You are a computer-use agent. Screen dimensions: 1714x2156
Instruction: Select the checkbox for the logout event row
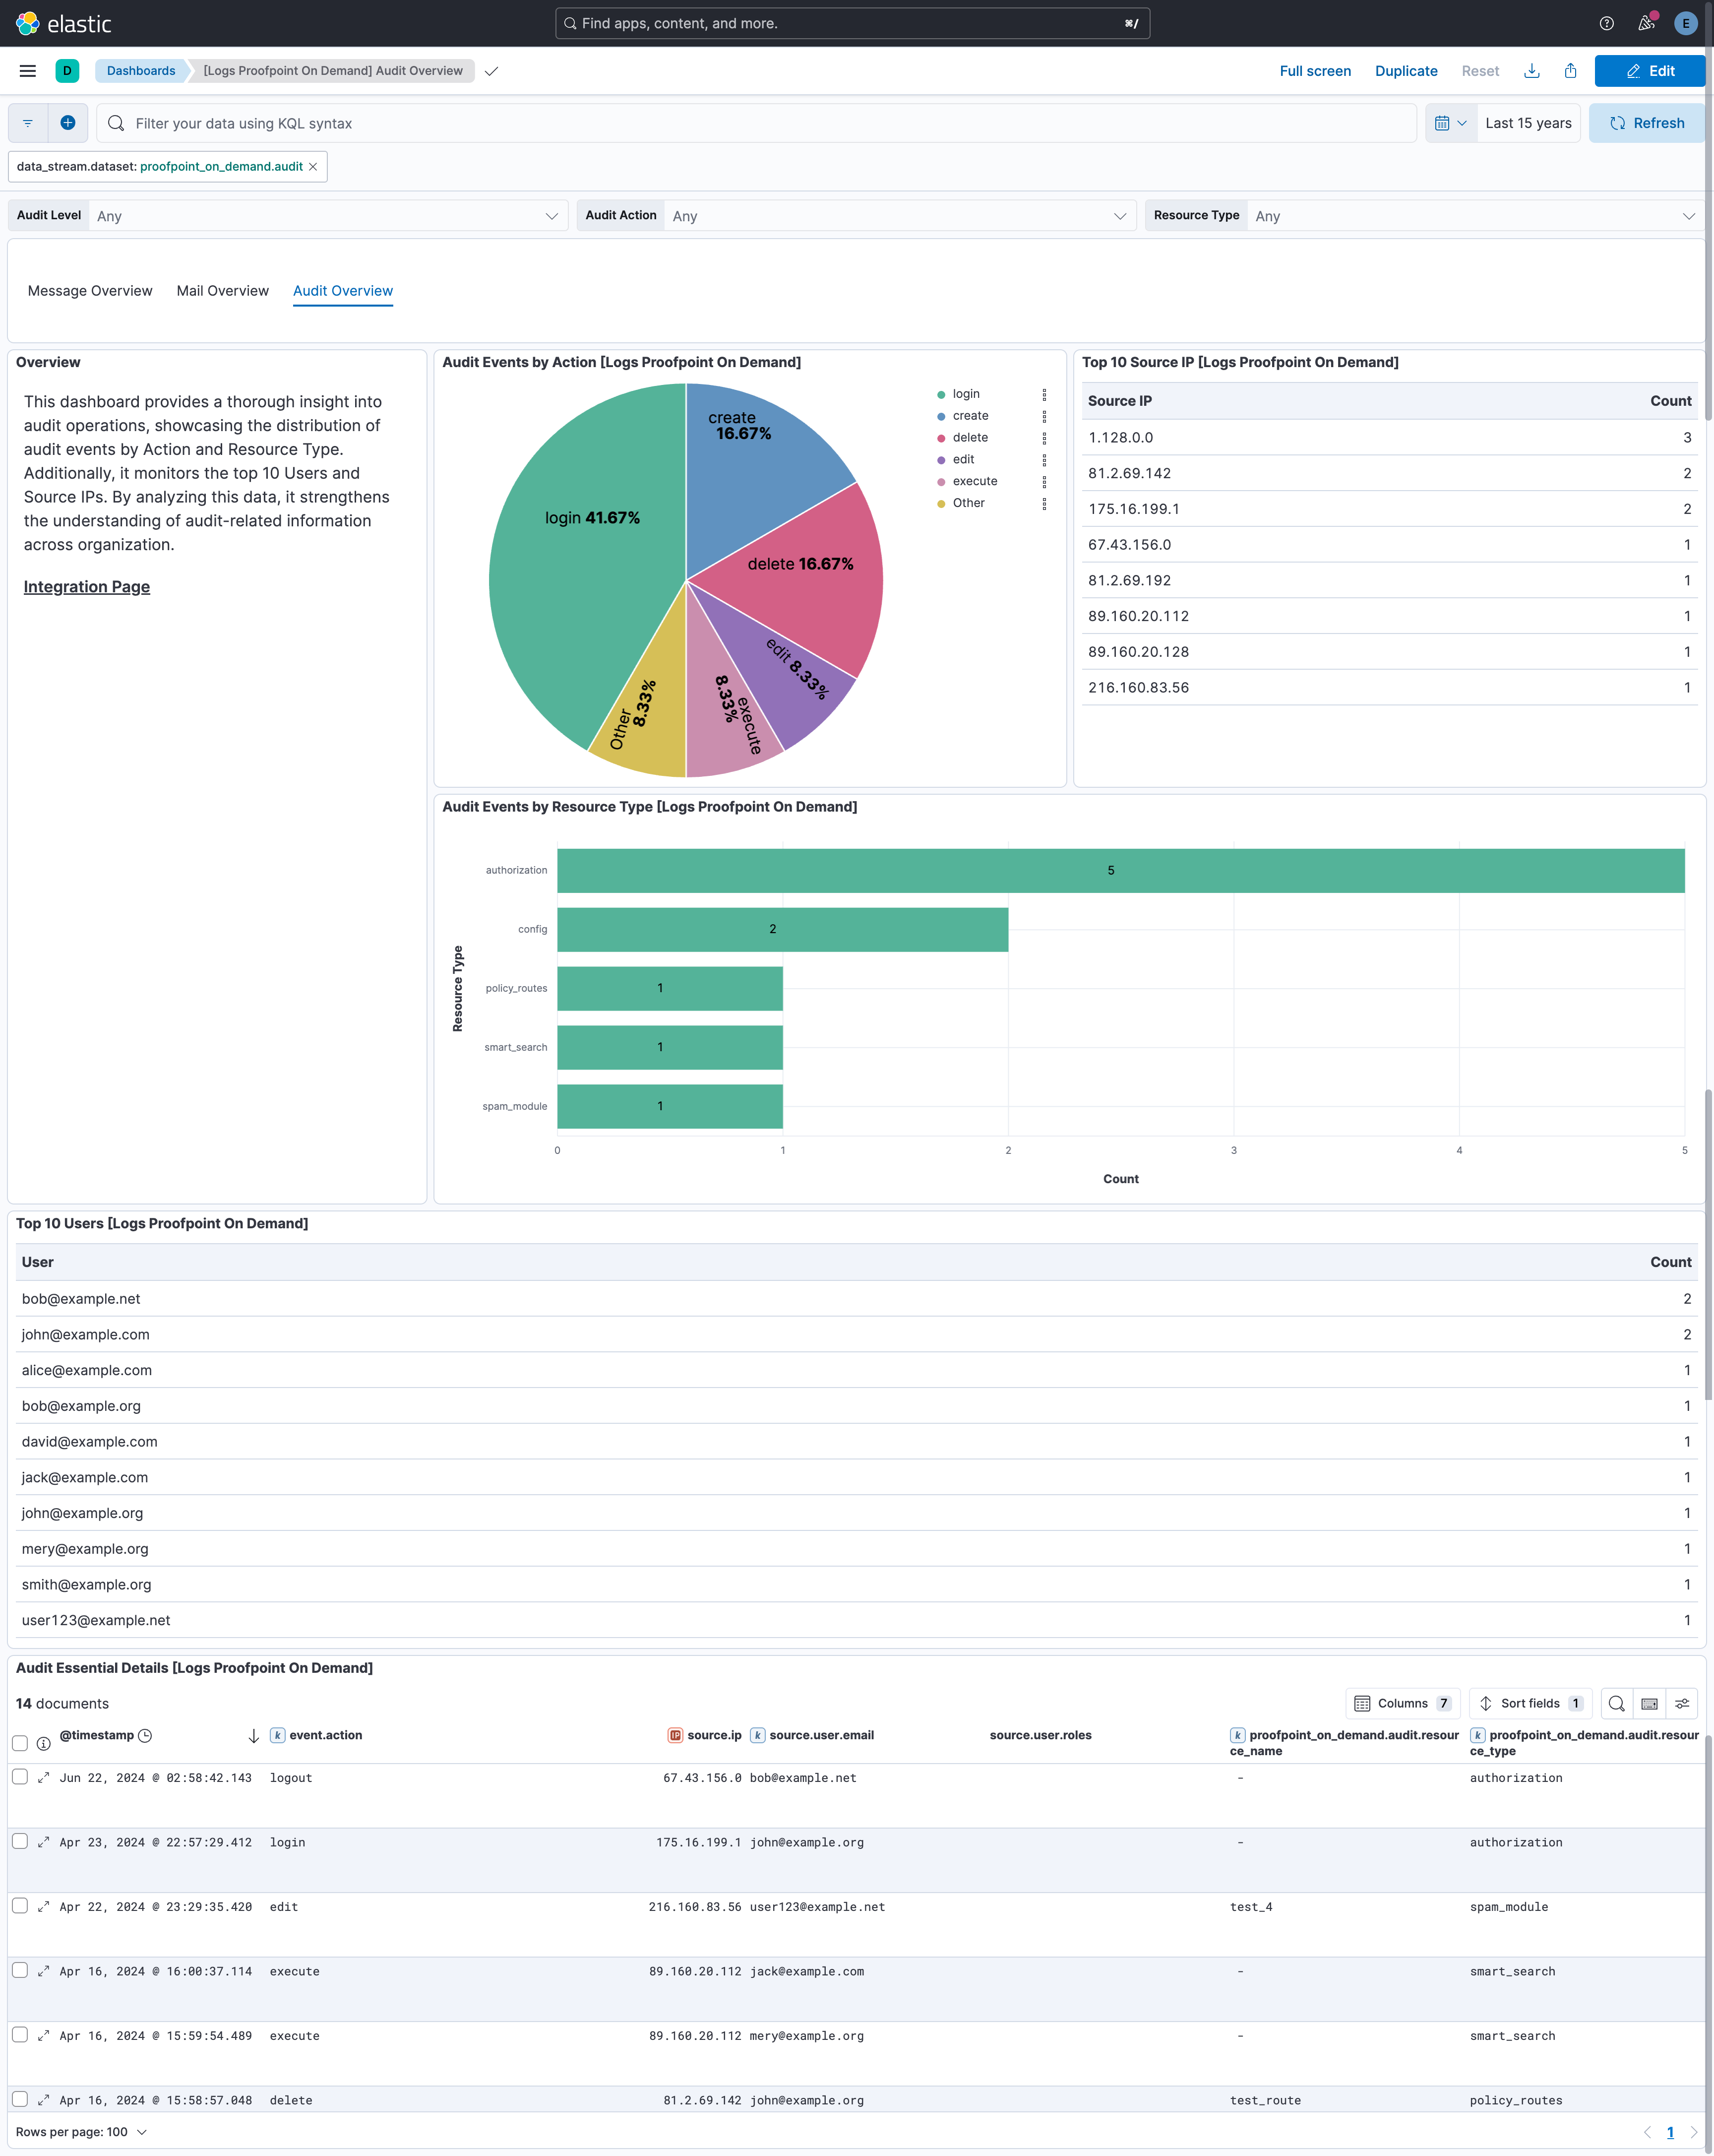pos(20,1777)
